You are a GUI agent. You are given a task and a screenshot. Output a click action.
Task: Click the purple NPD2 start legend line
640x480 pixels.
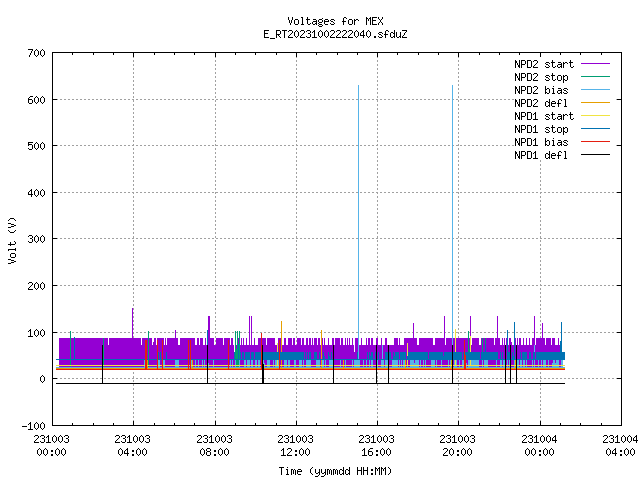tap(595, 64)
